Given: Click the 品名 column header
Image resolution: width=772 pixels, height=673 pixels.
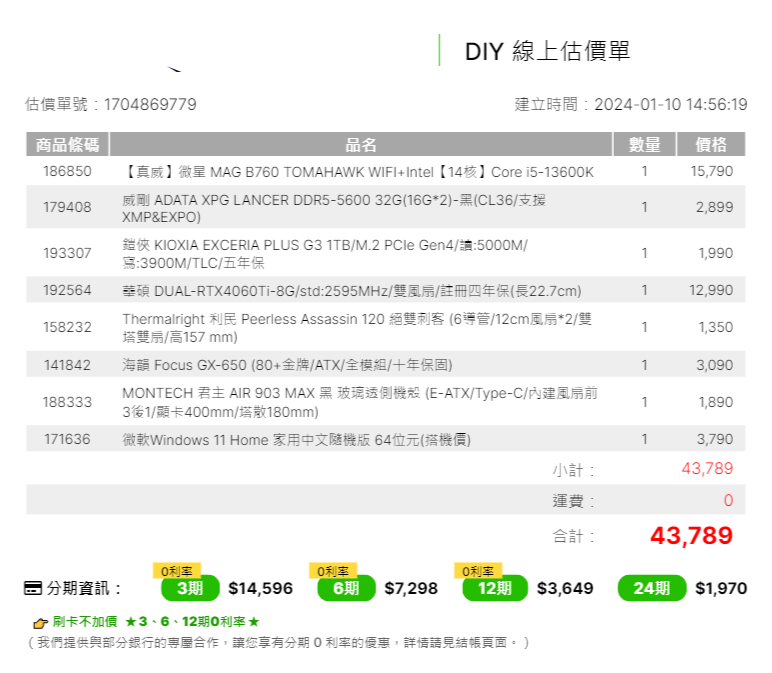Looking at the screenshot, I should (360, 144).
